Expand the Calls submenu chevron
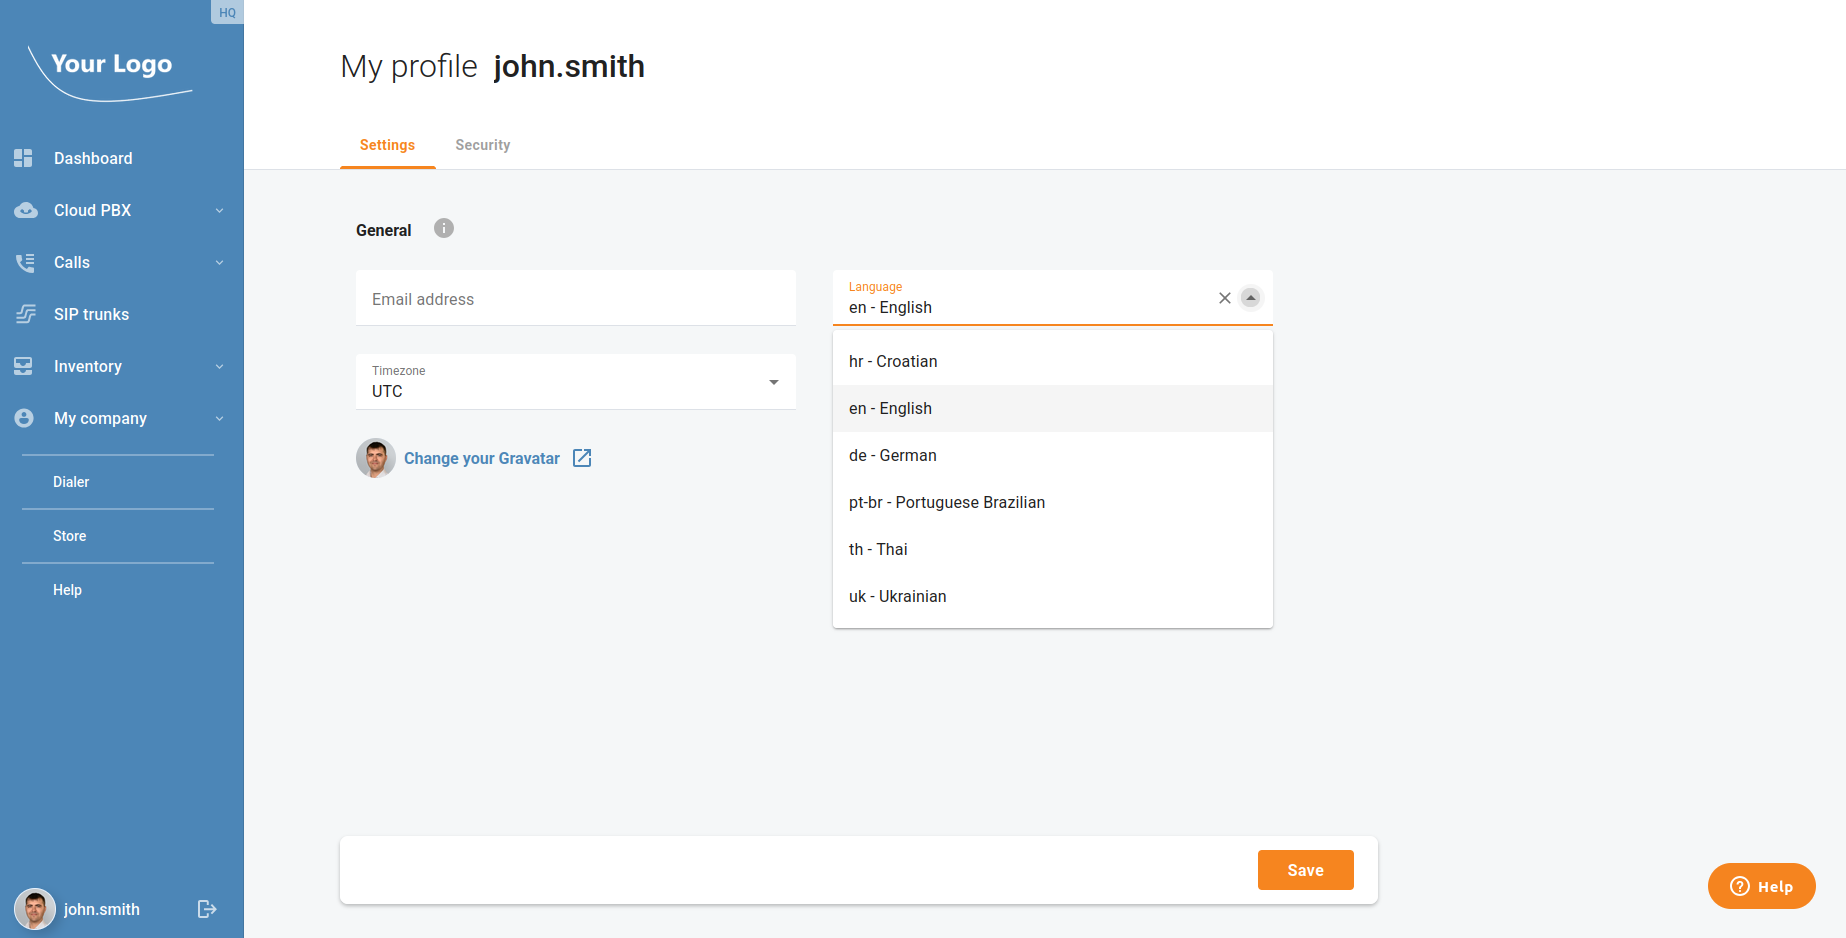The image size is (1846, 938). [219, 262]
